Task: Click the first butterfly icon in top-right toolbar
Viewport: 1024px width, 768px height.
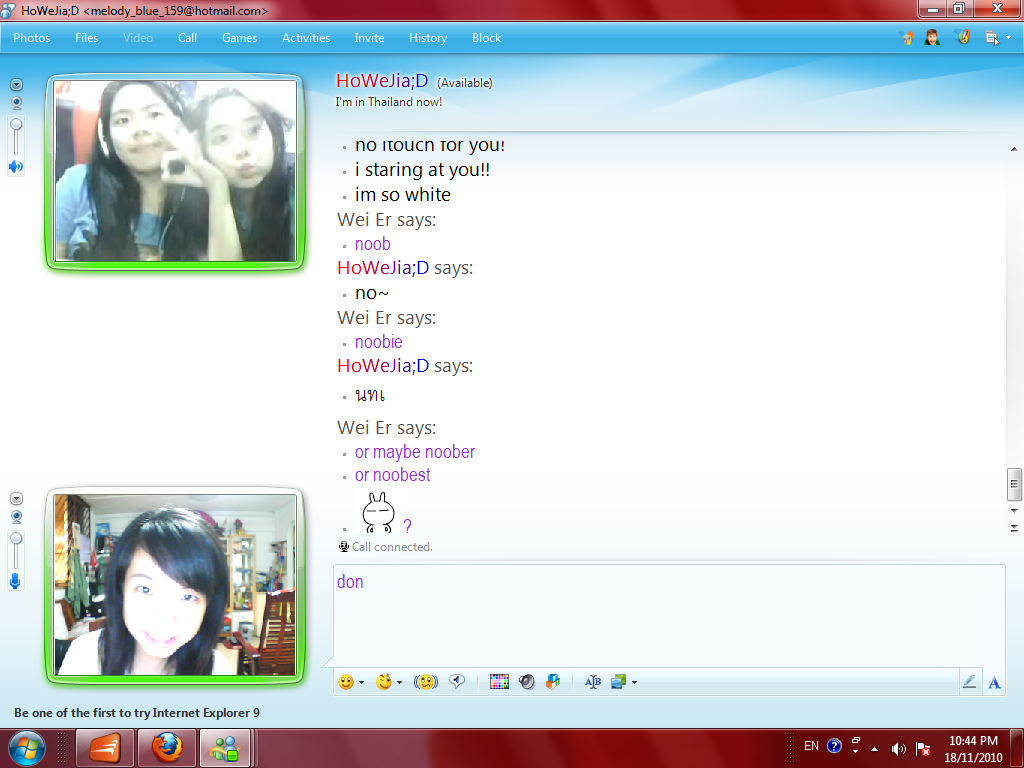Action: pyautogui.click(x=906, y=38)
